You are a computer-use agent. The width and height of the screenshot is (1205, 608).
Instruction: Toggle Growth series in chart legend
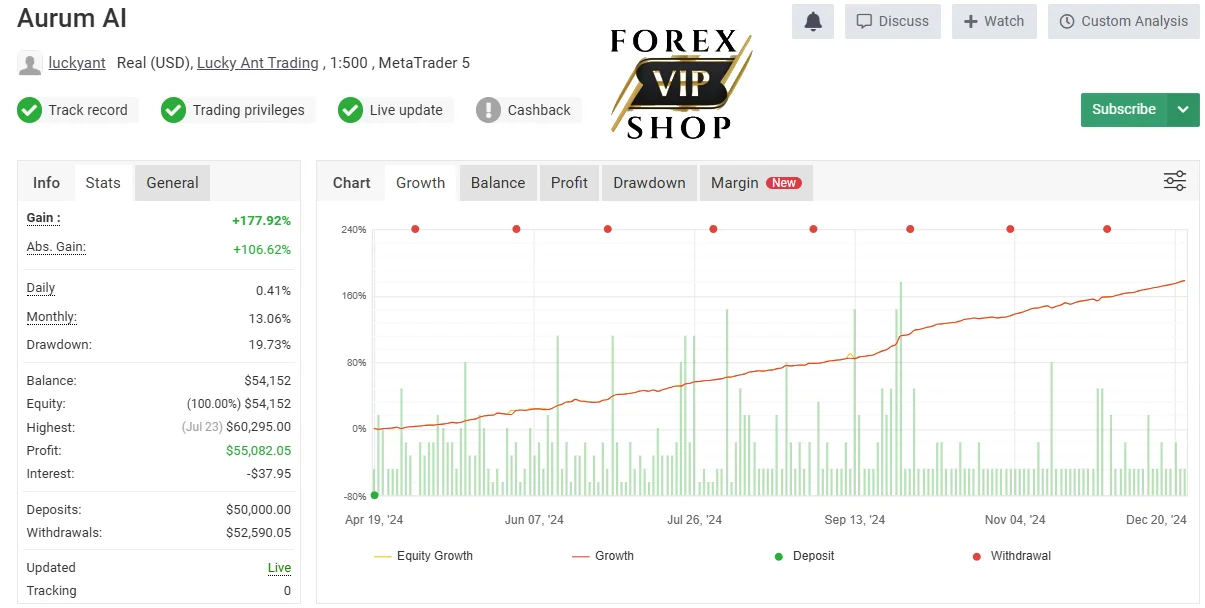tap(603, 556)
